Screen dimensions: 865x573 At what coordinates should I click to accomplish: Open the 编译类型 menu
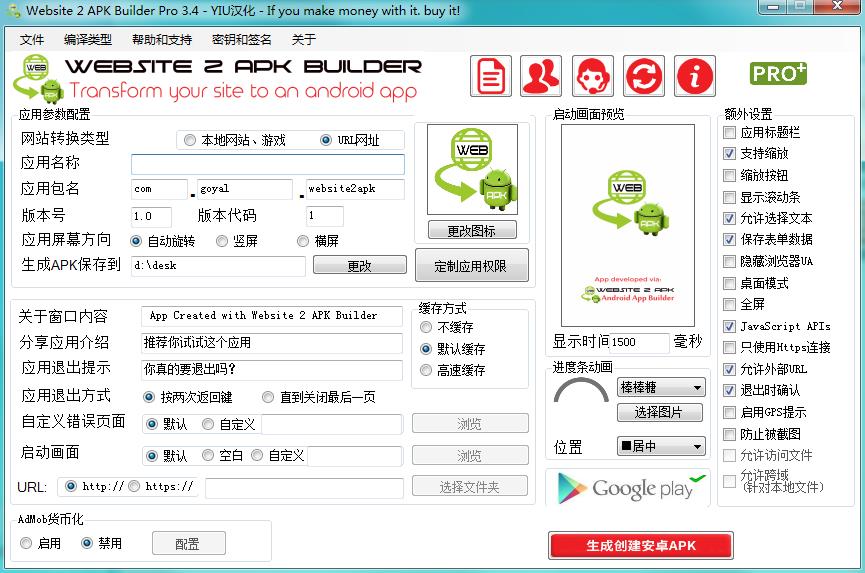coord(88,40)
